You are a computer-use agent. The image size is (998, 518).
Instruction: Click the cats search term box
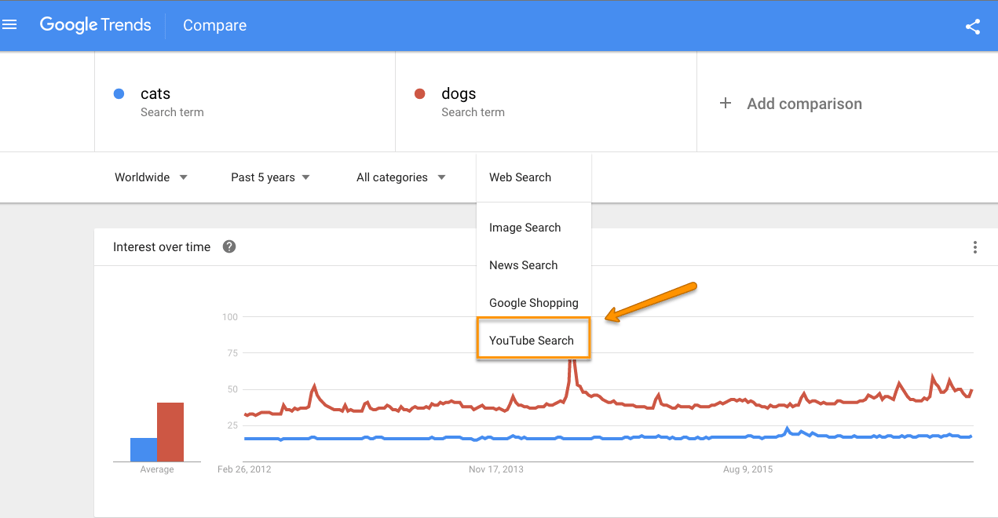click(245, 102)
